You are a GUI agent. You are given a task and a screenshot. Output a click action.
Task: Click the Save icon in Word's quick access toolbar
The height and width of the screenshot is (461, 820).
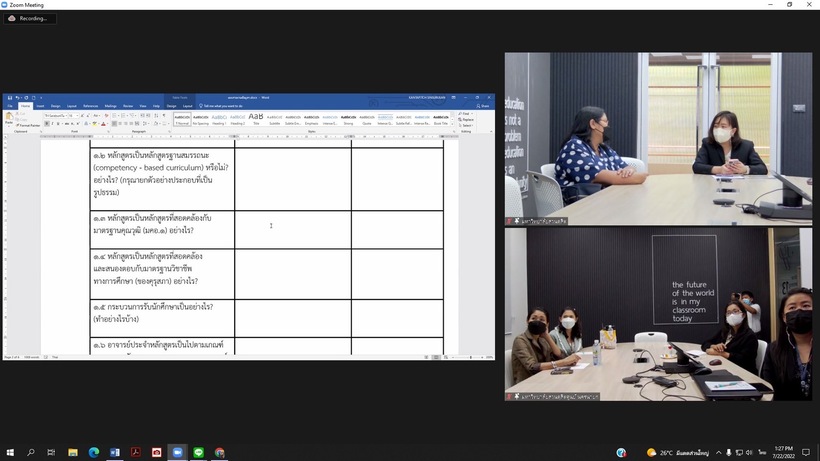click(x=10, y=98)
